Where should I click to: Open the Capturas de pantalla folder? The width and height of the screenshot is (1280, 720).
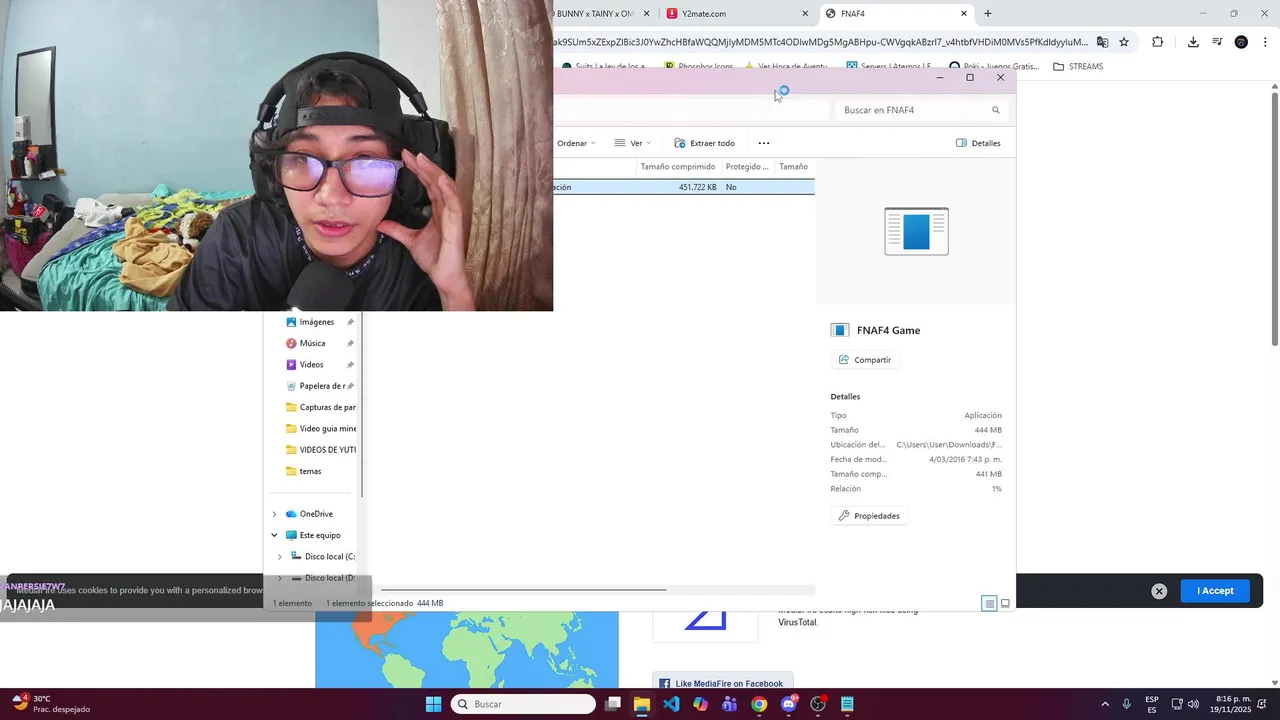(320, 407)
